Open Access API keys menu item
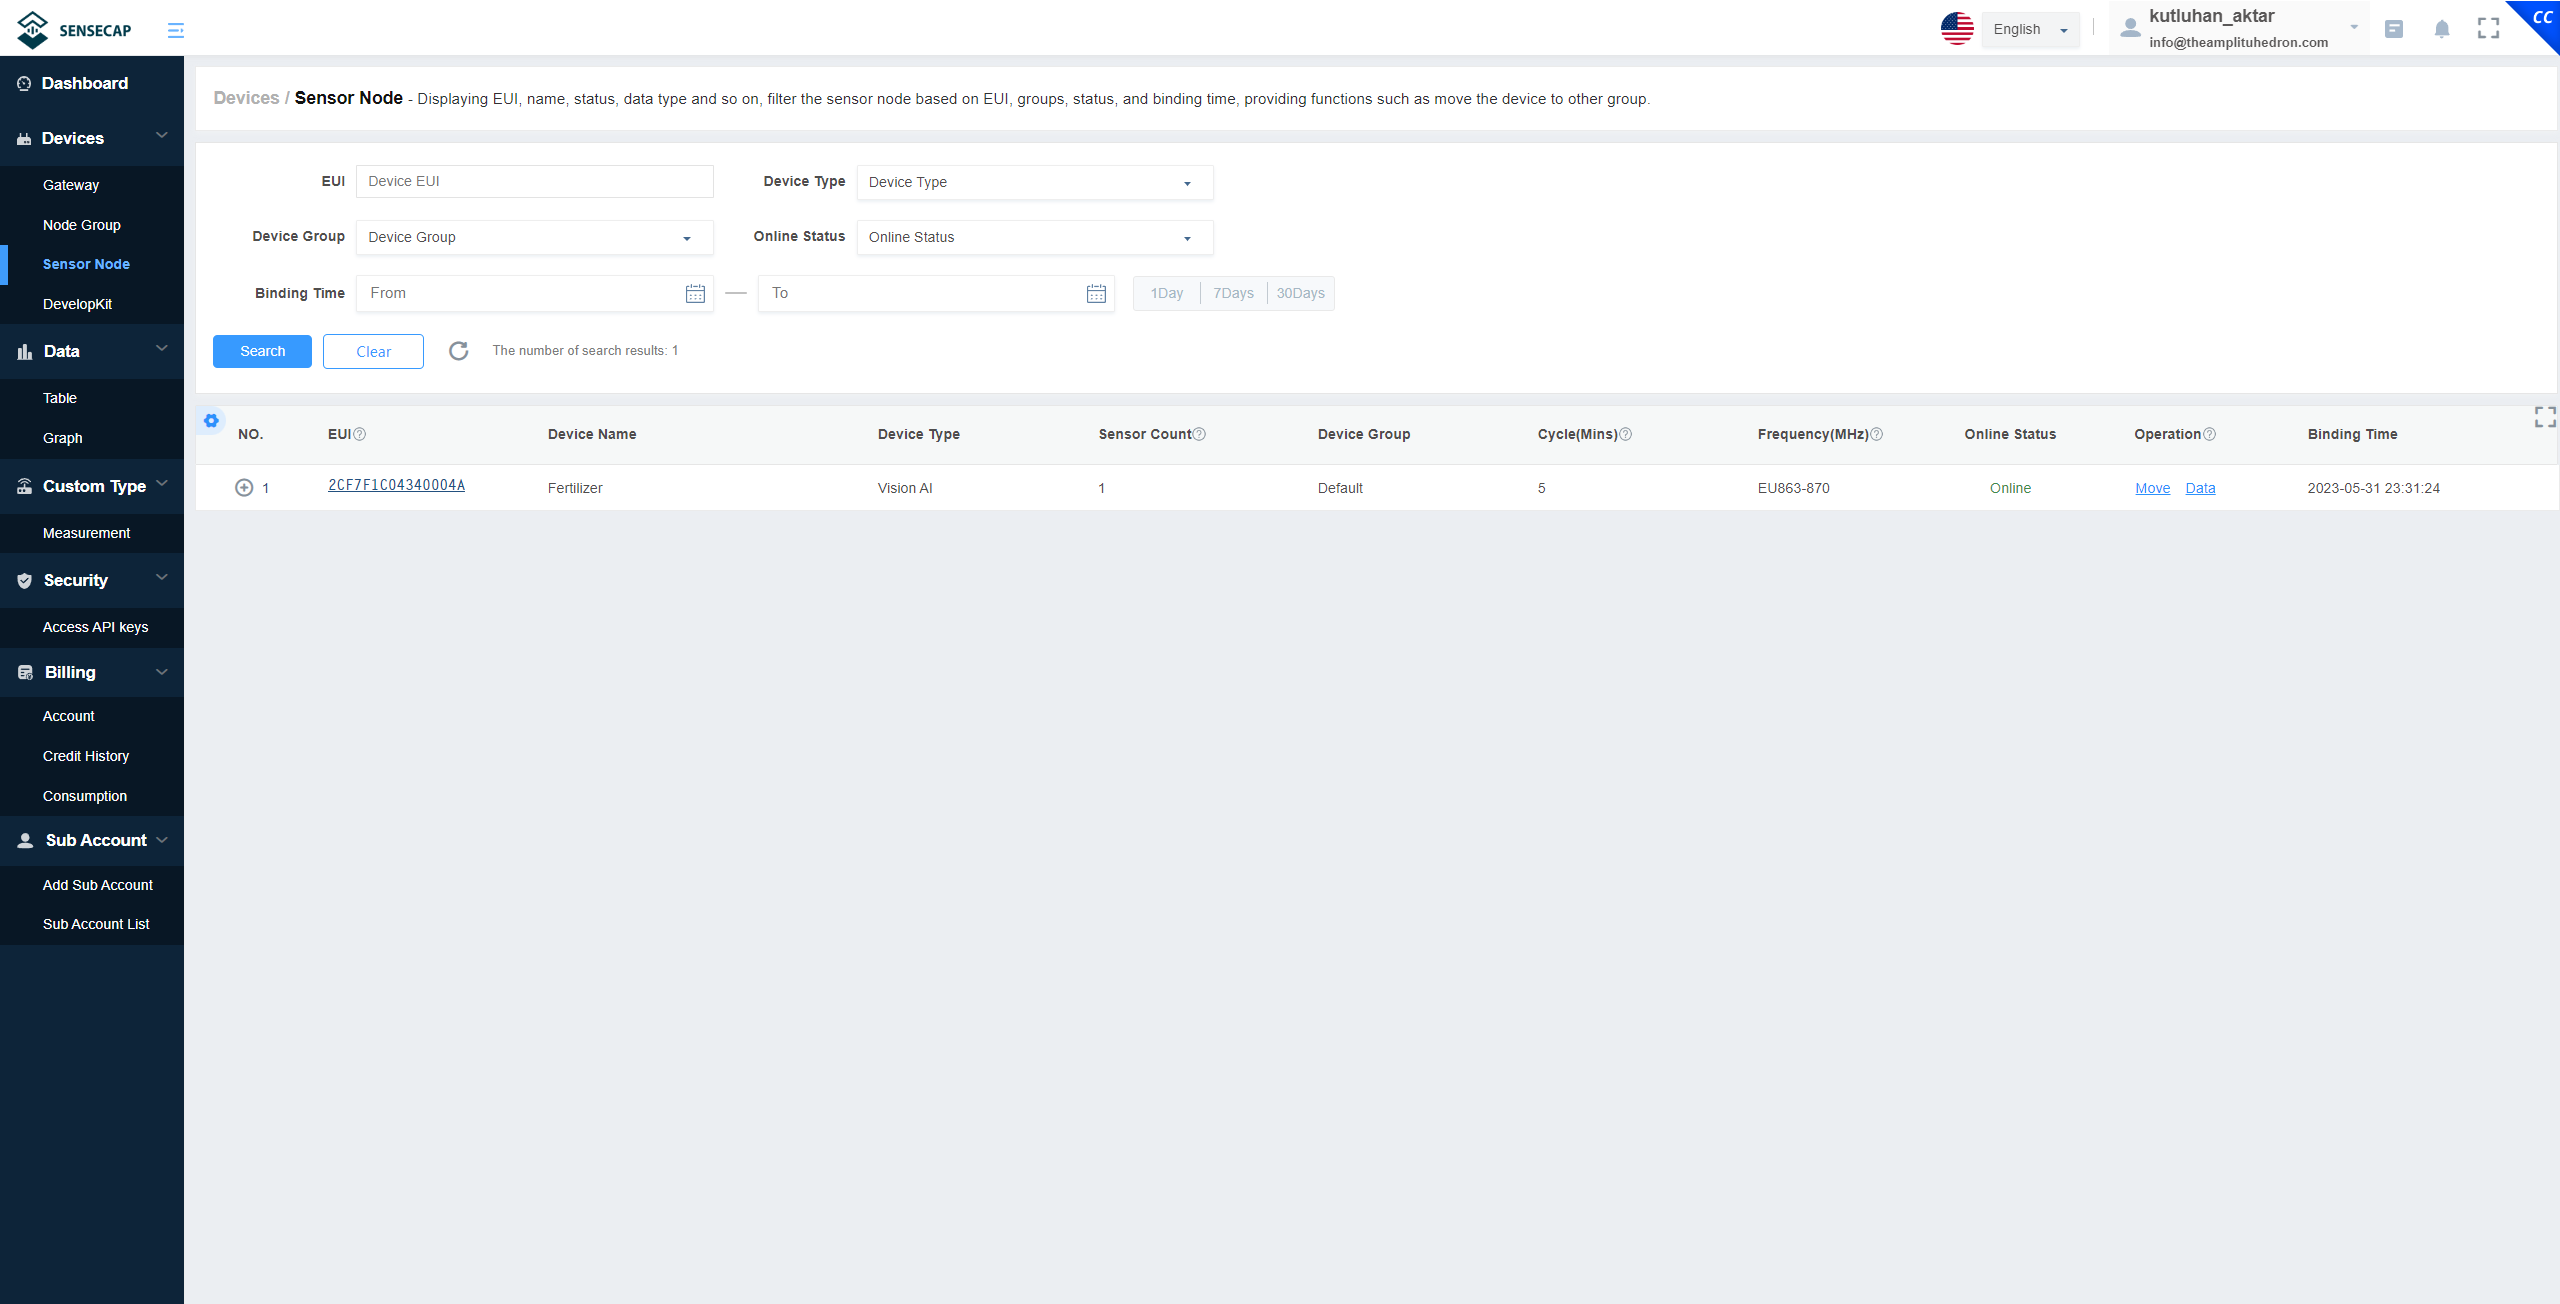Screen dimensions: 2560x1304 (x=95, y=627)
